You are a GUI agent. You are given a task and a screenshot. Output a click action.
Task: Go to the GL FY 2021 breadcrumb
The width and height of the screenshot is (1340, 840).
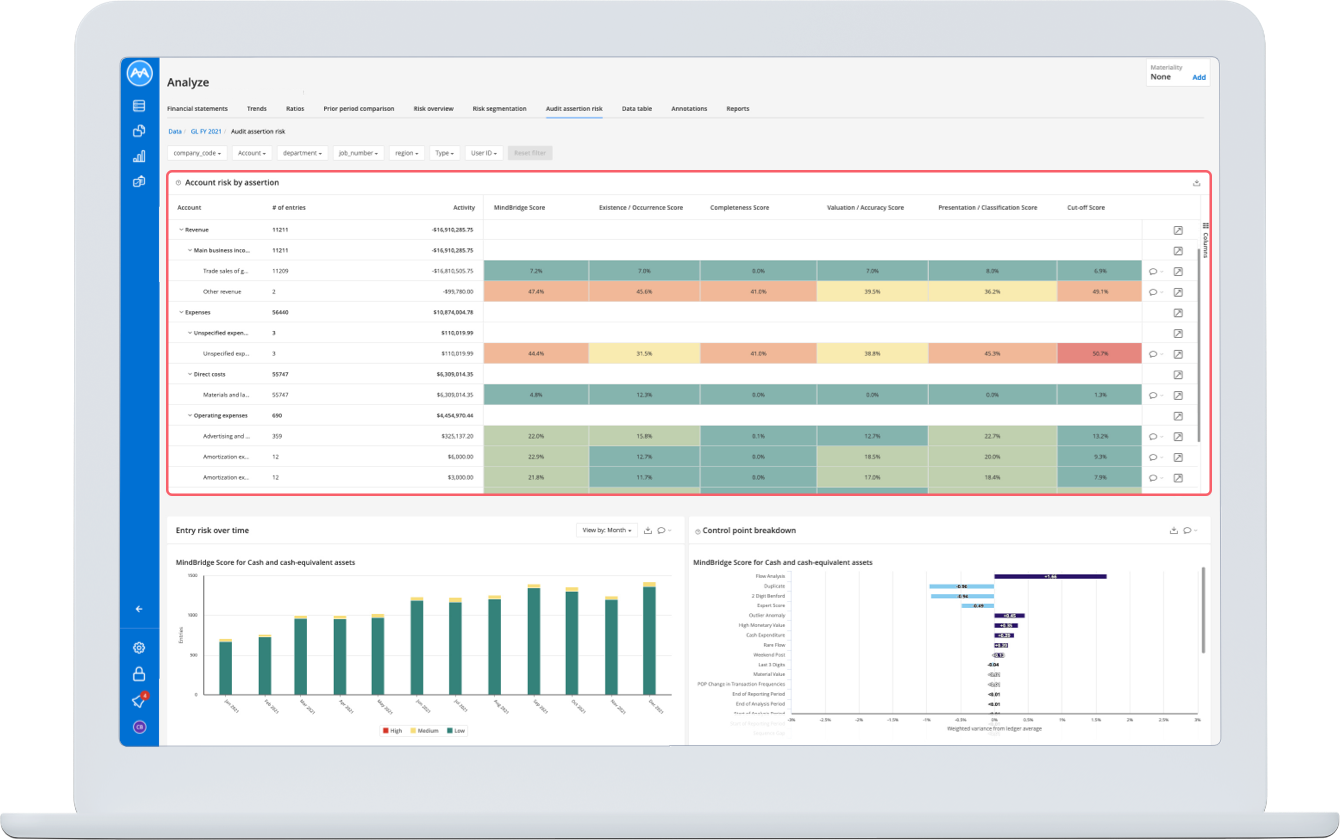coord(206,131)
